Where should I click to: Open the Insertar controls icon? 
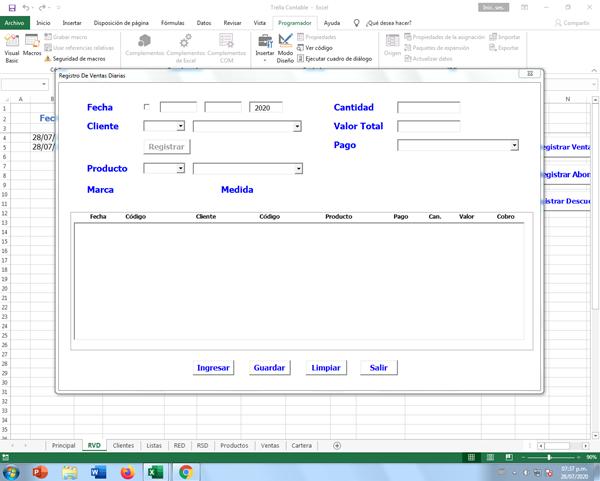tap(265, 46)
